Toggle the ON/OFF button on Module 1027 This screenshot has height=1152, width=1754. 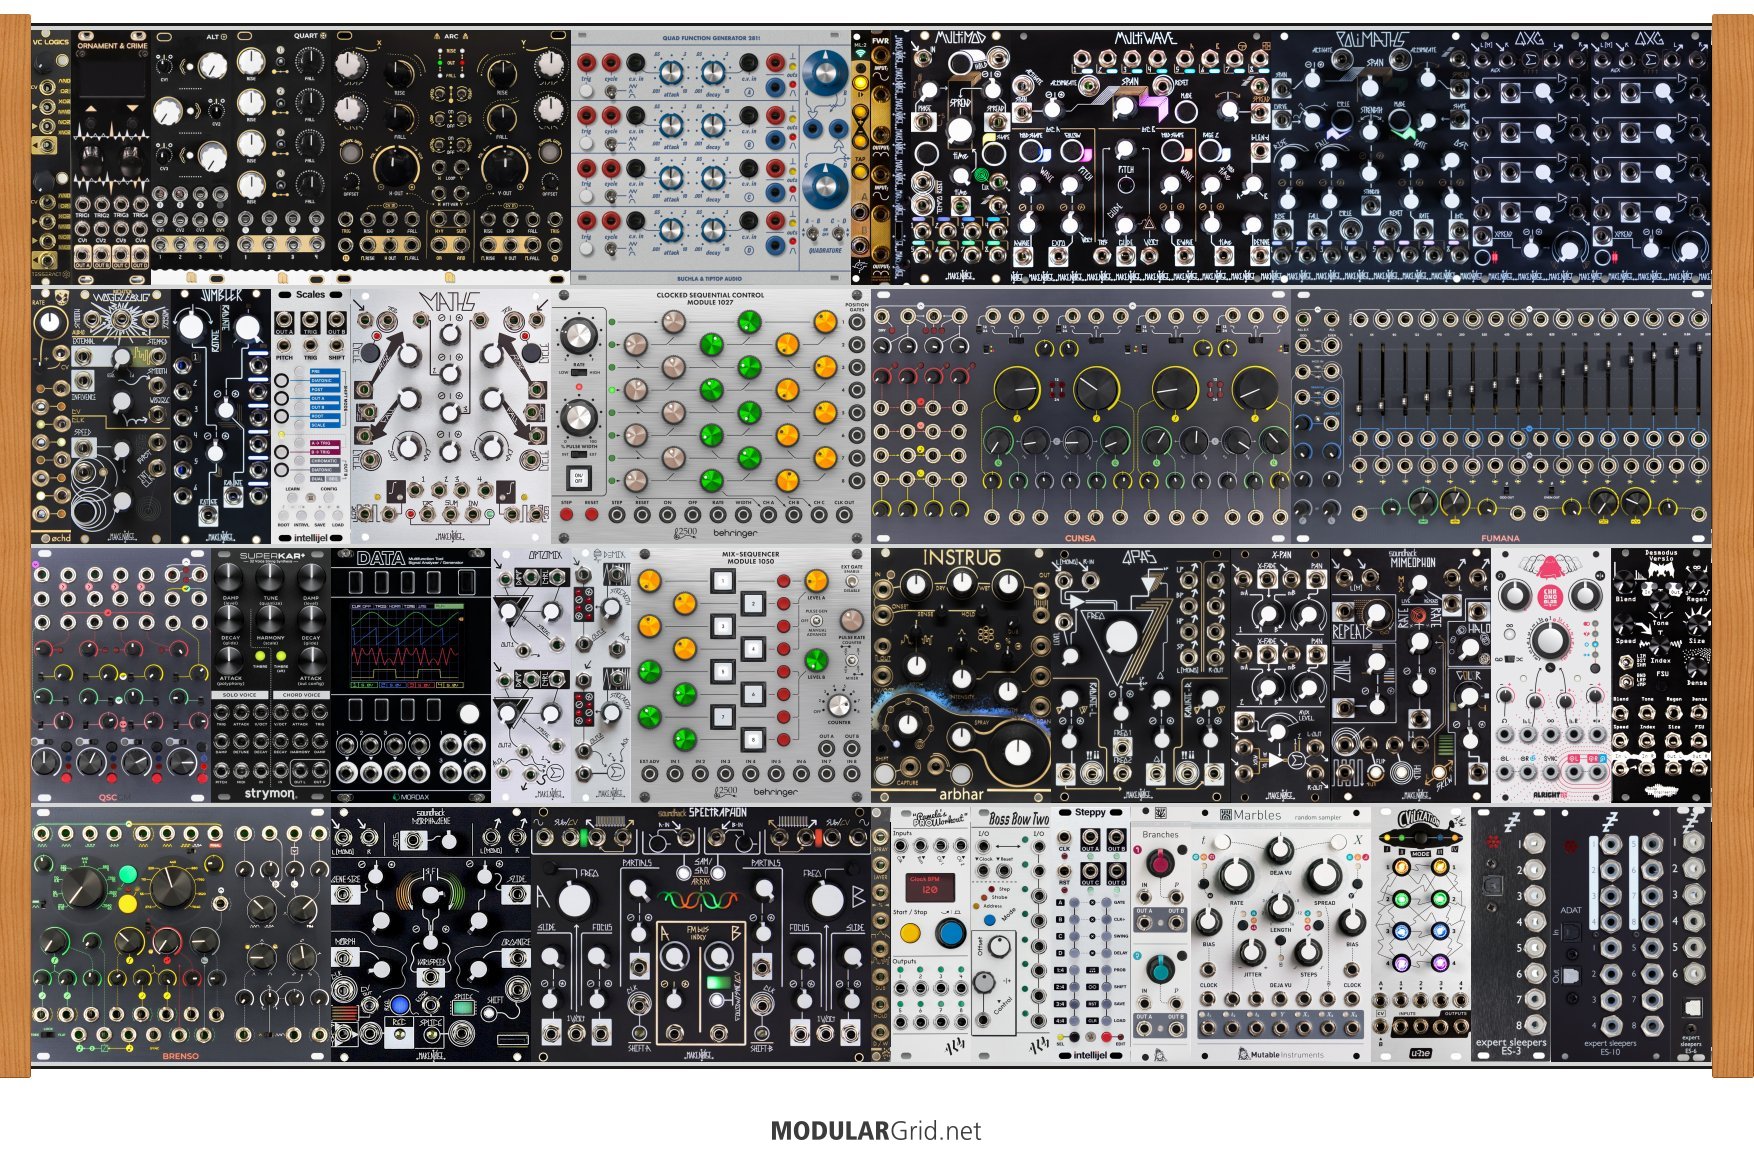[577, 478]
